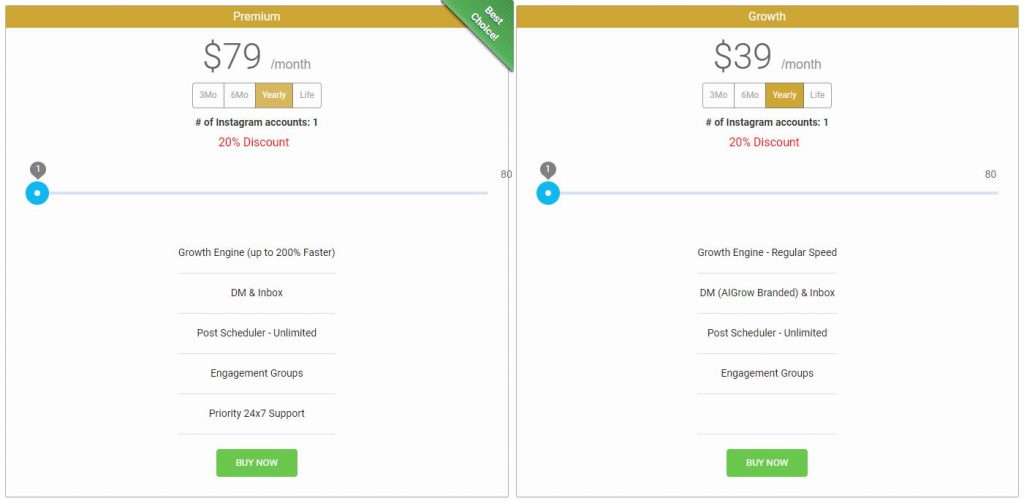Select 3Mo billing in Growth plan
The image size is (1024, 501).
coord(718,95)
